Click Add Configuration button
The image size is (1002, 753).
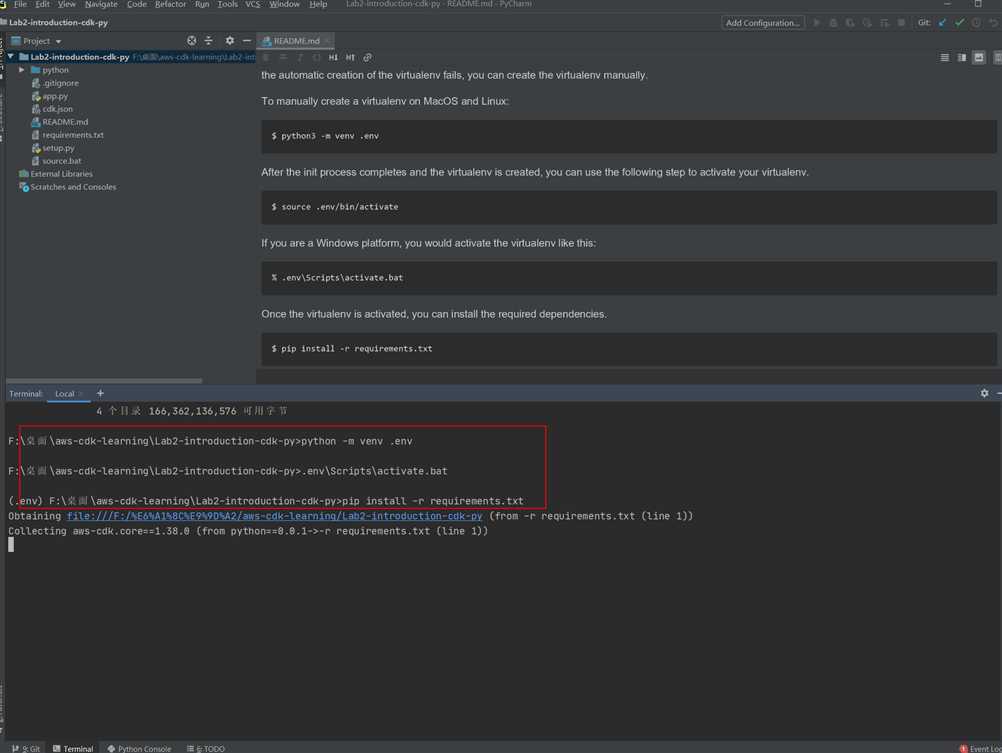click(762, 22)
